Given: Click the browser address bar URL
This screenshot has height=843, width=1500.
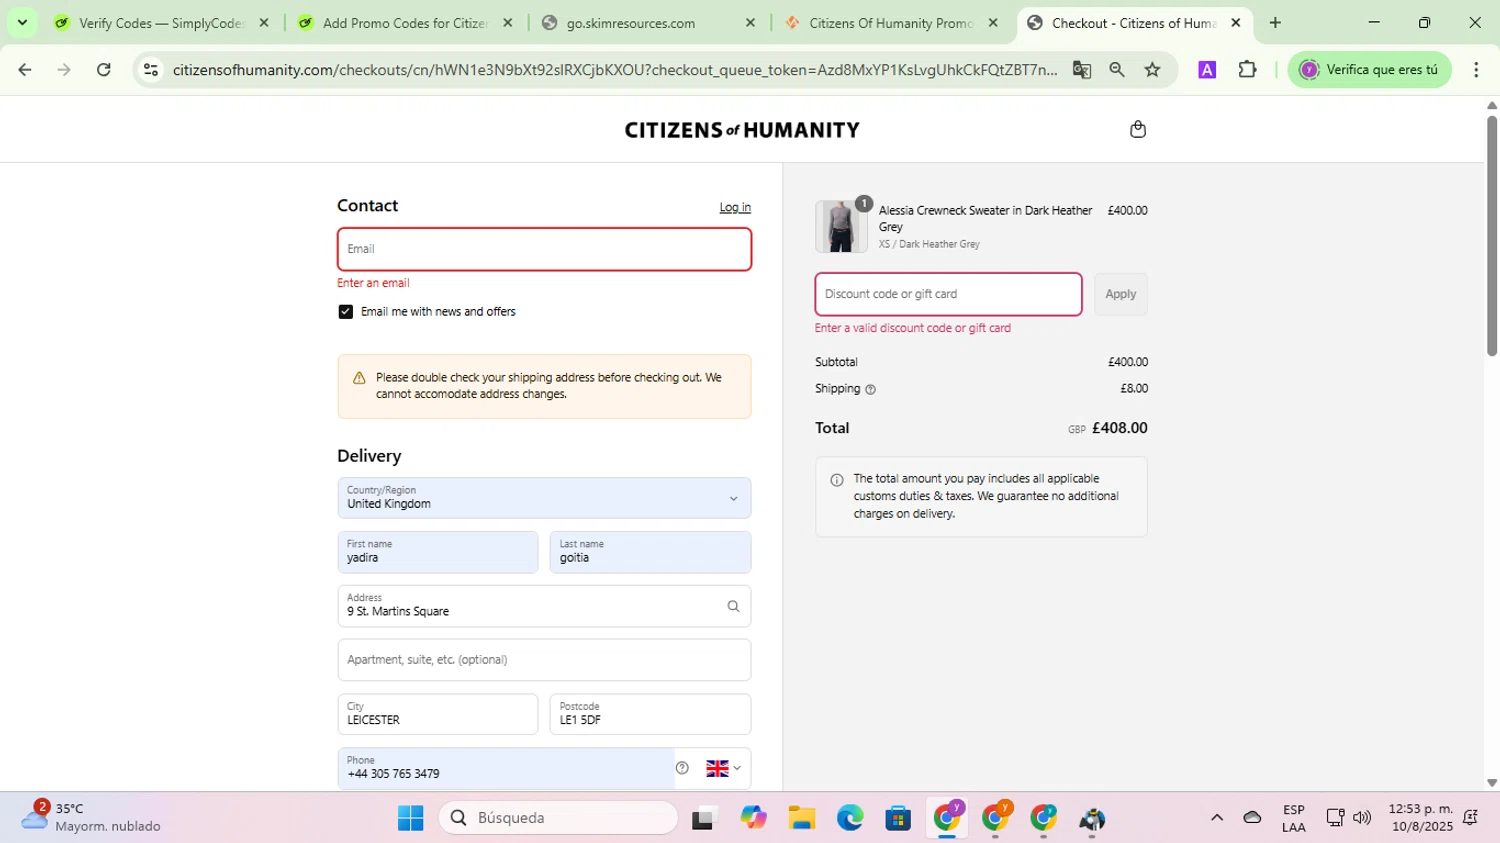Looking at the screenshot, I should 614,70.
